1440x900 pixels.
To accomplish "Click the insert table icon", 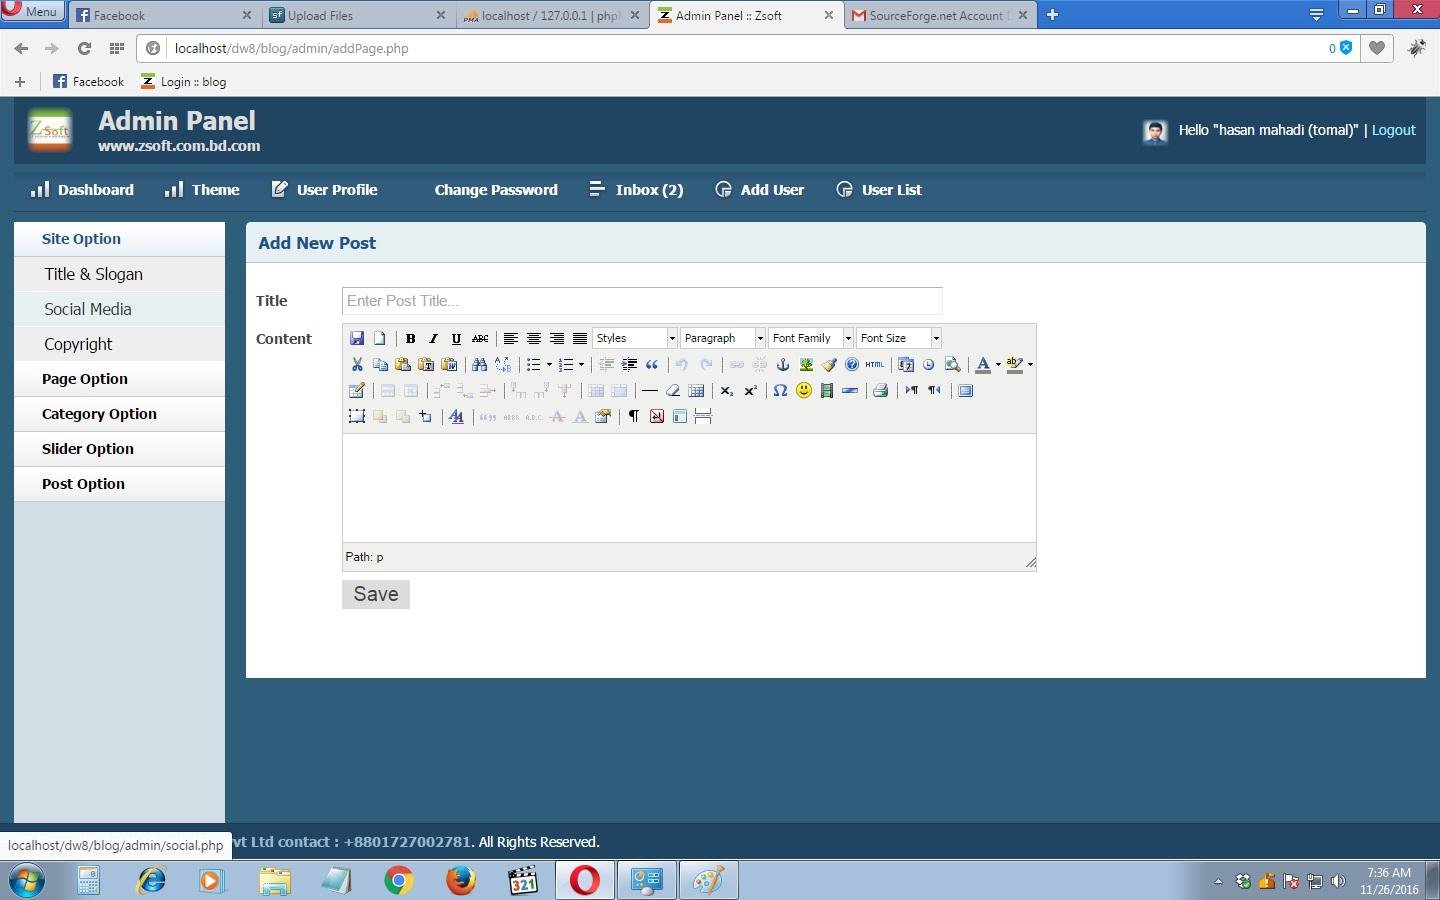I will coord(698,390).
